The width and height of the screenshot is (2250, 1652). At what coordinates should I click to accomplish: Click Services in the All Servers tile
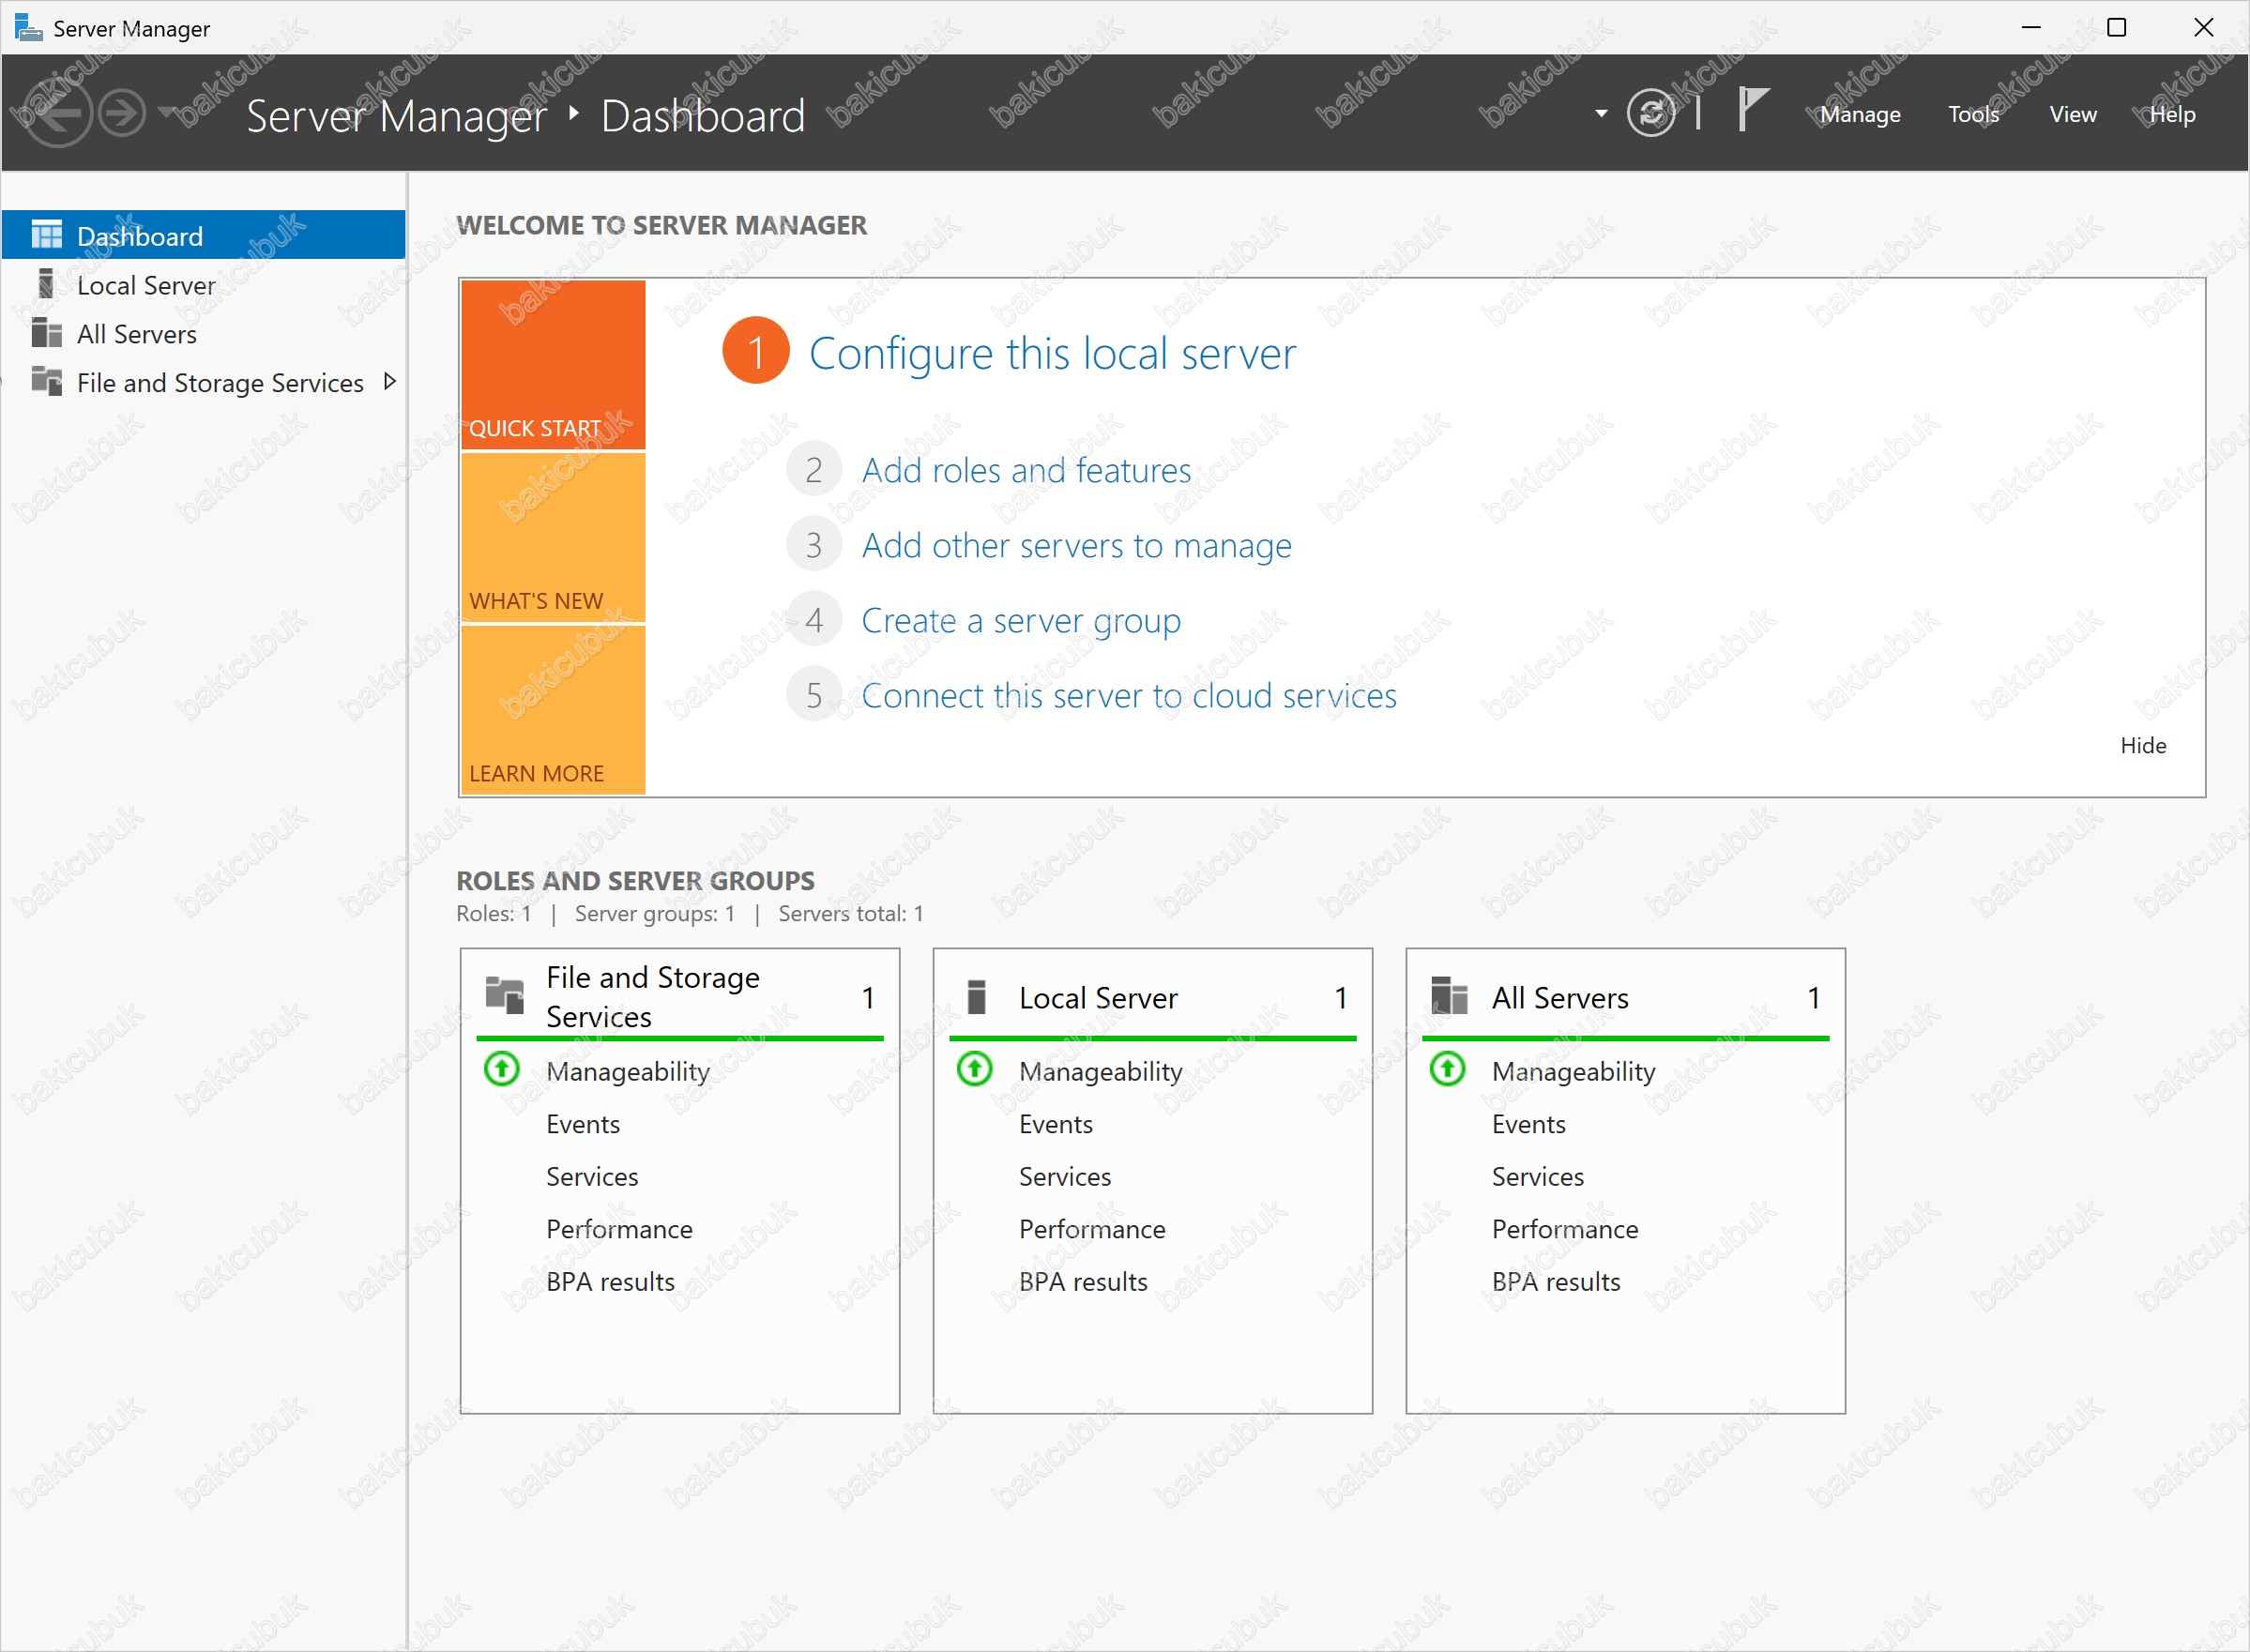pyautogui.click(x=1537, y=1176)
